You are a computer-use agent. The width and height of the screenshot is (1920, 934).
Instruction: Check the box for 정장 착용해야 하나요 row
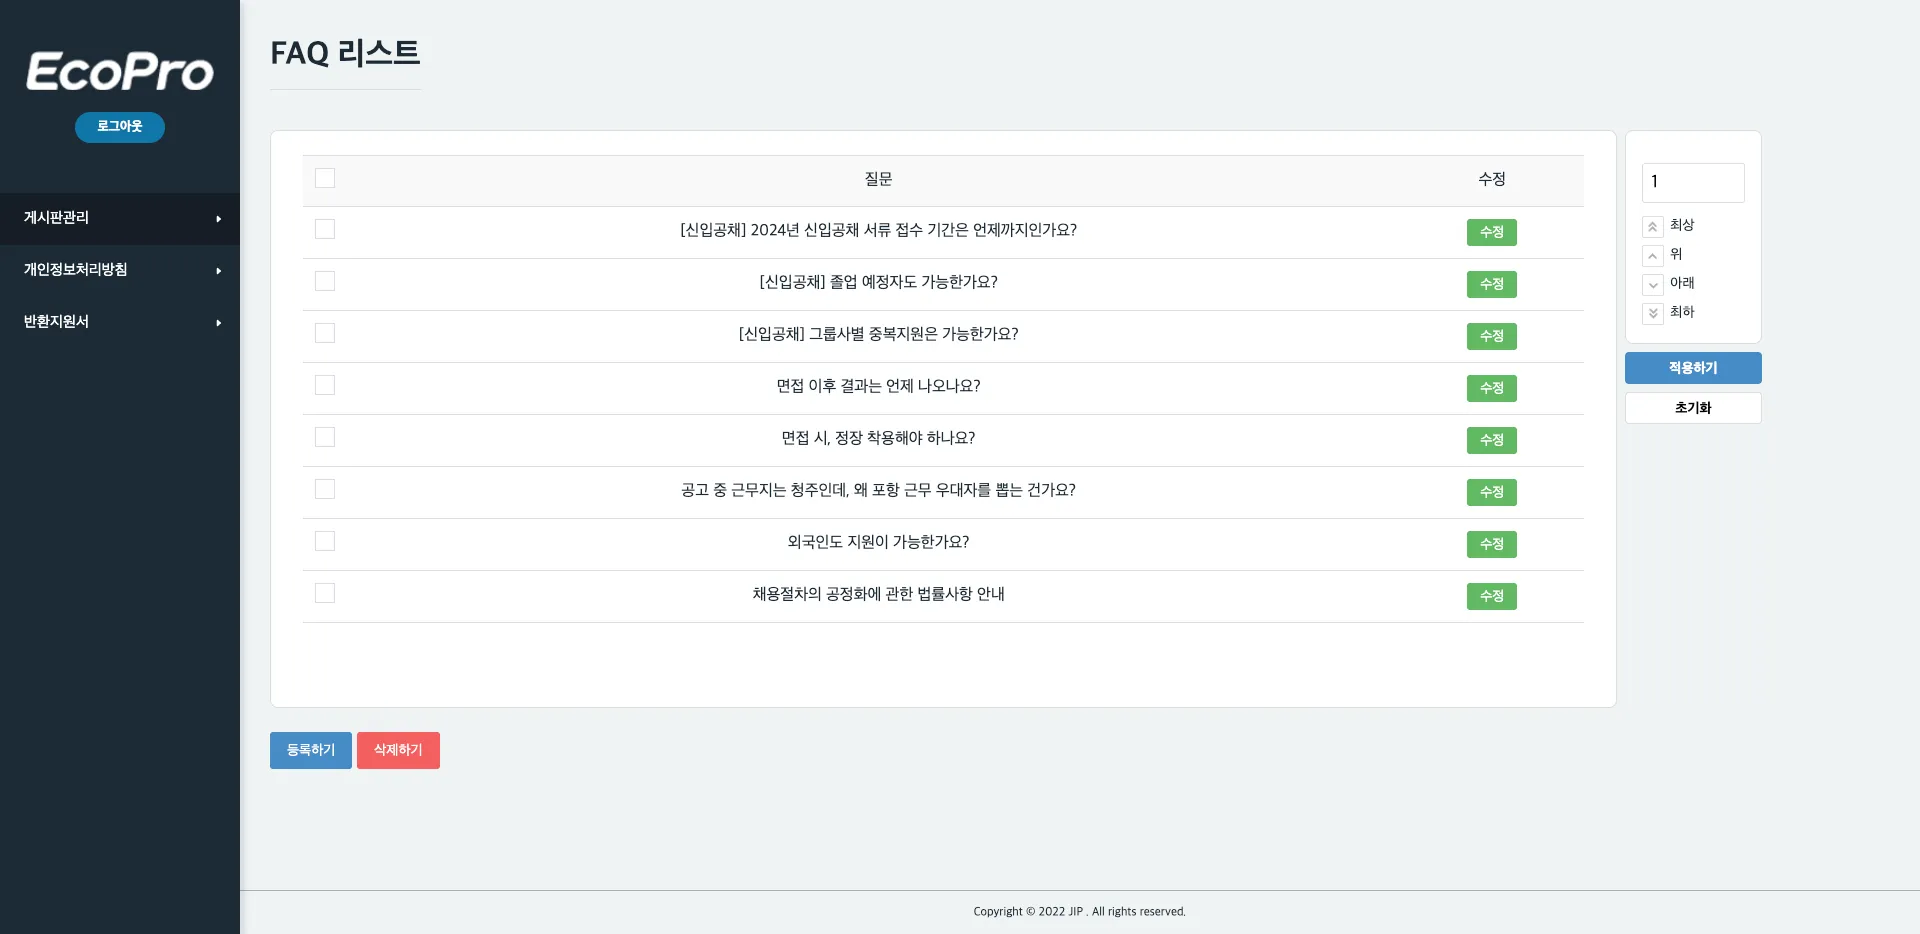click(x=325, y=437)
